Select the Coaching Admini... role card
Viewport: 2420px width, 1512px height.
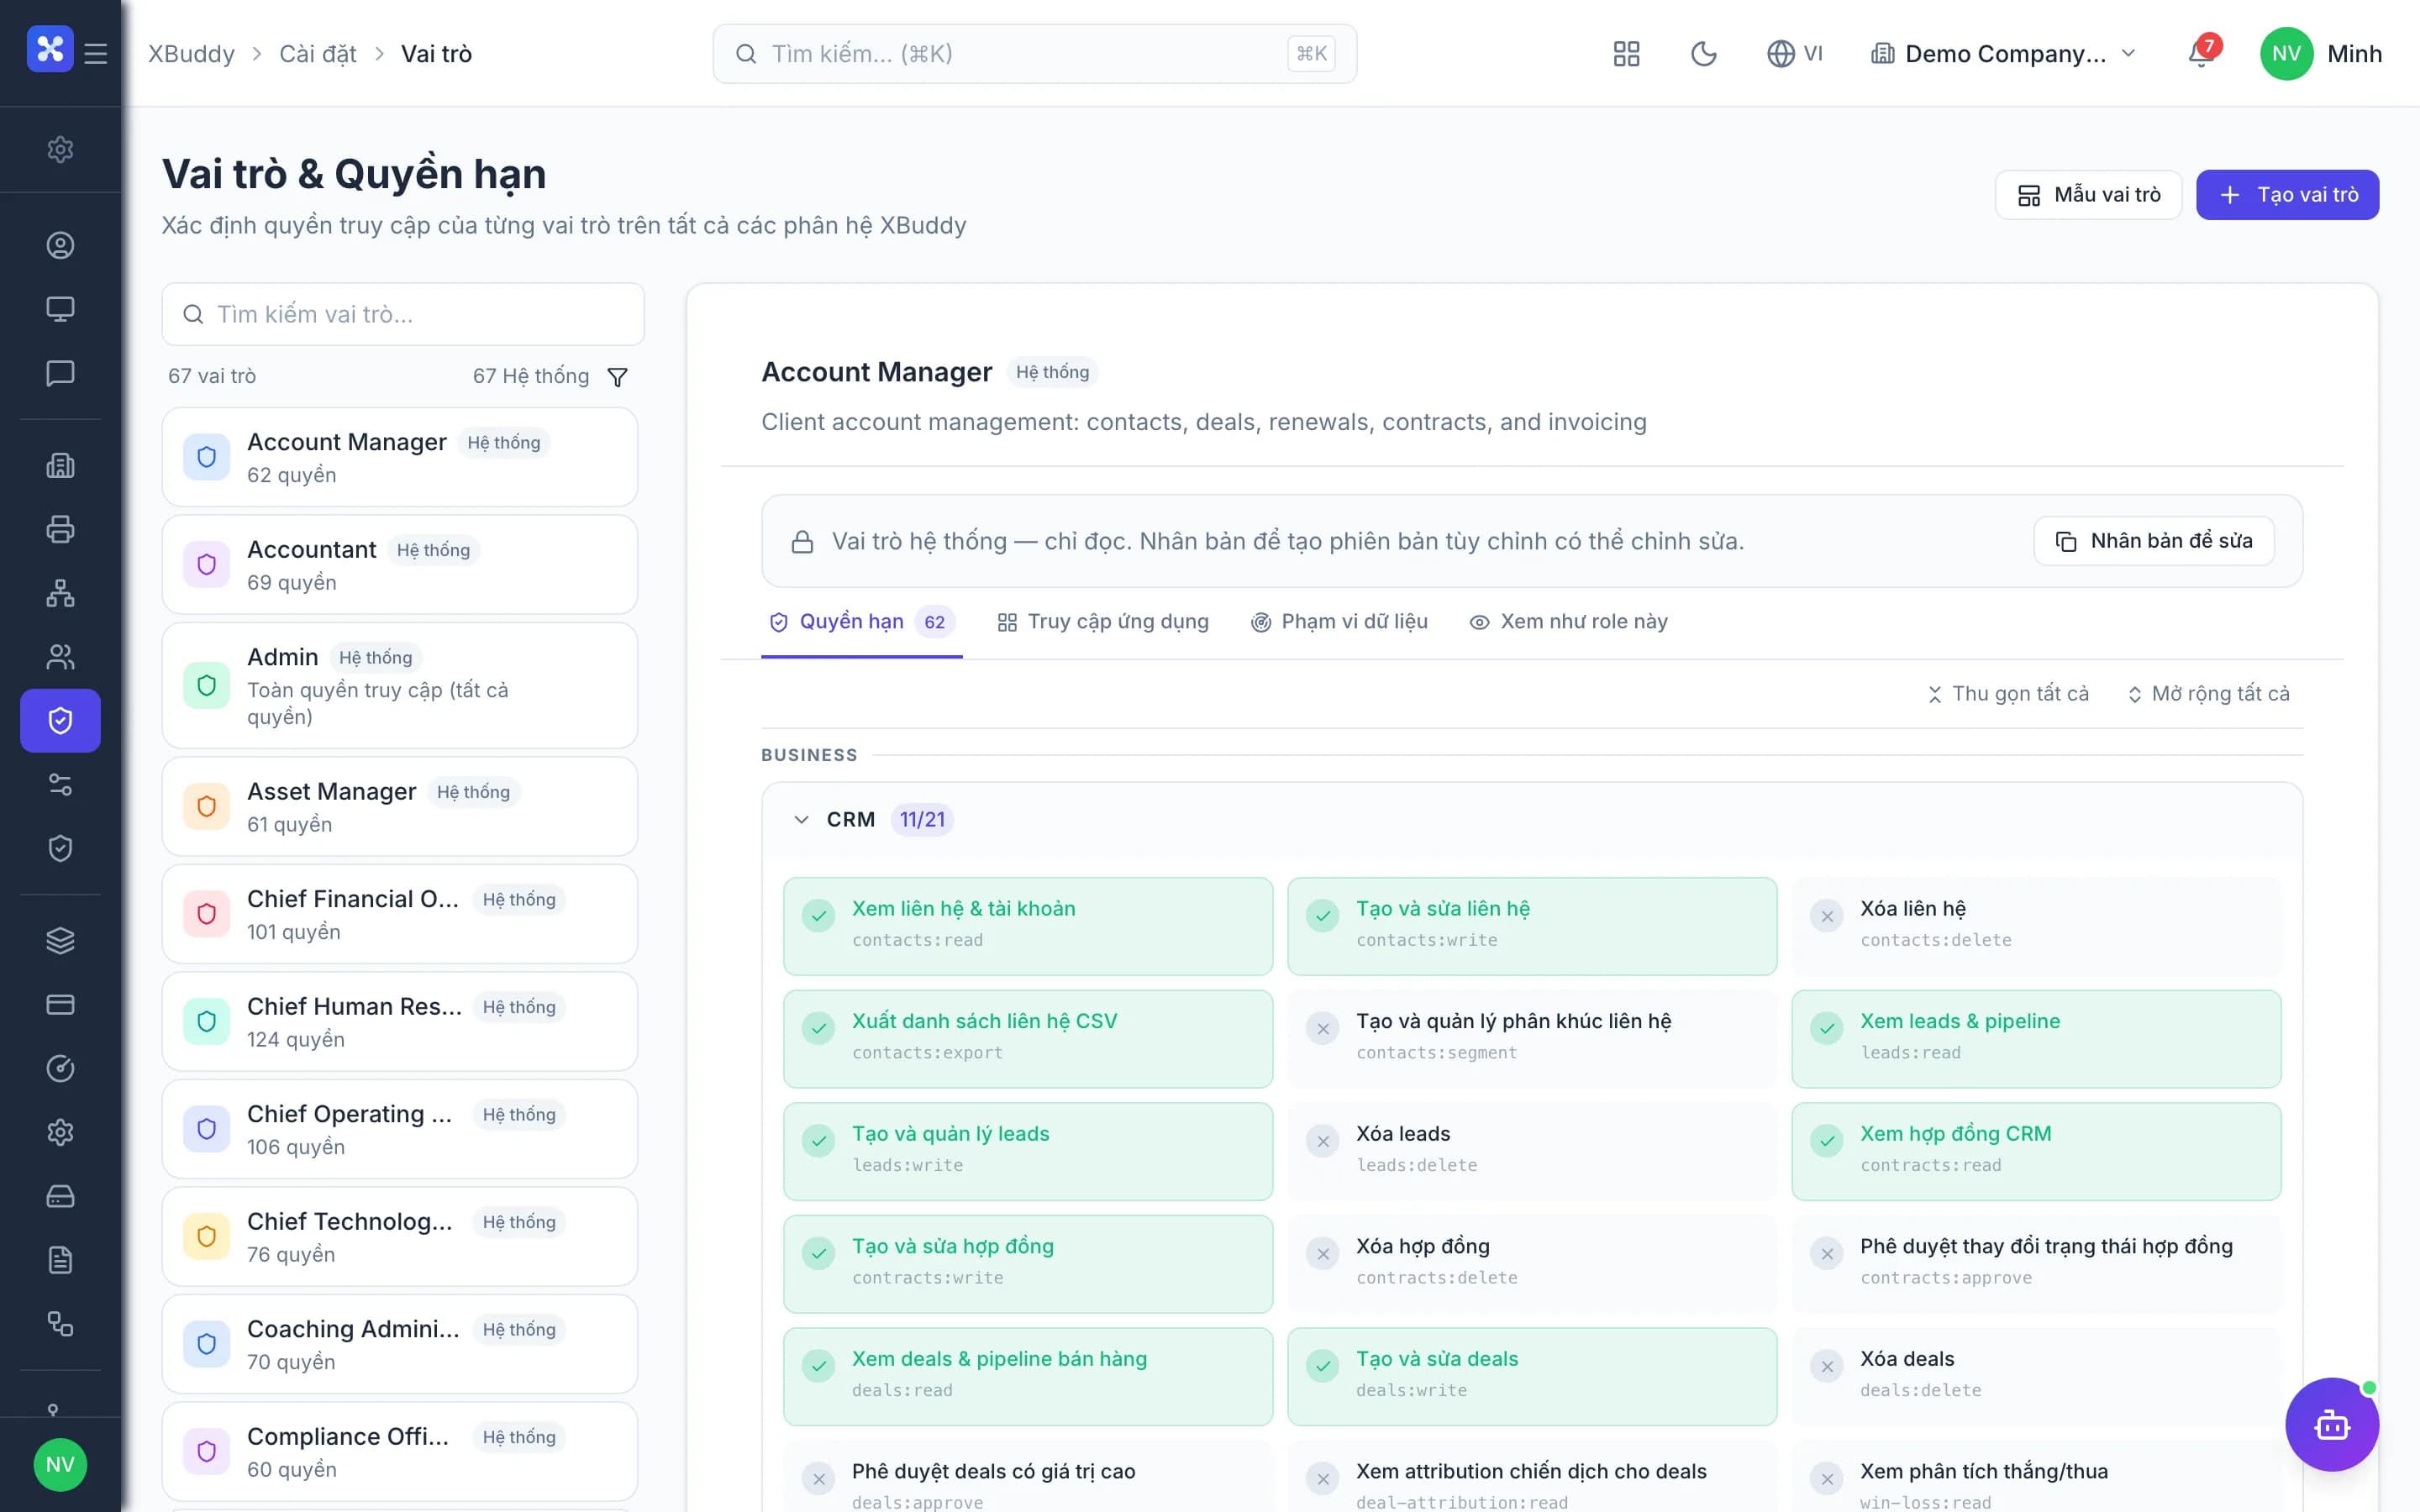tap(400, 1344)
